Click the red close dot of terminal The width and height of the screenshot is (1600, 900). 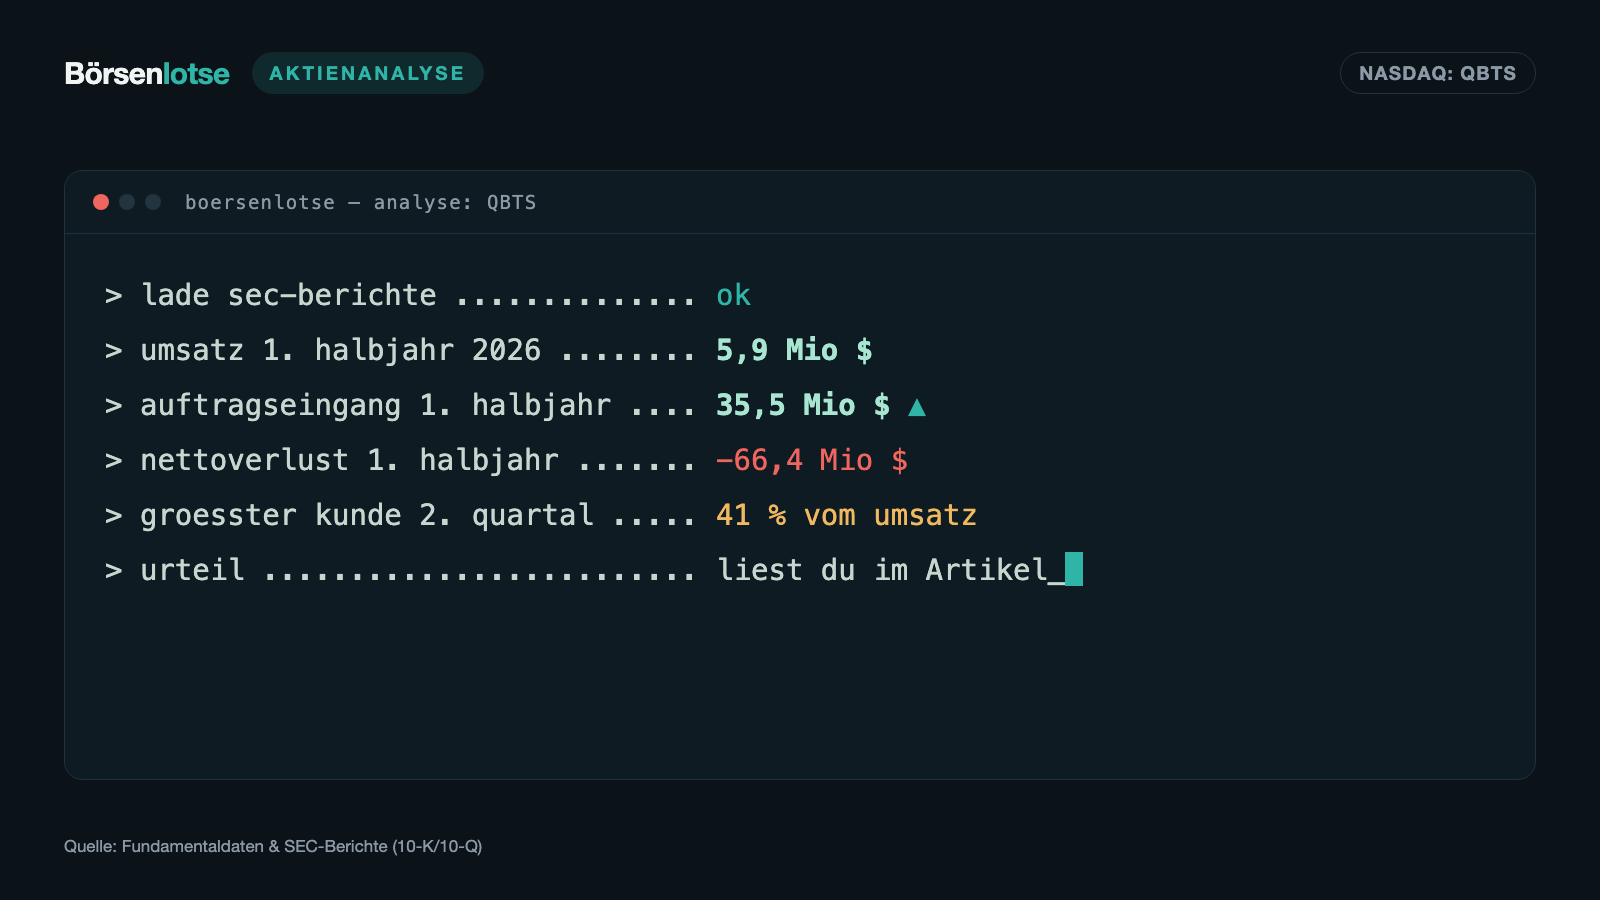pos(101,202)
